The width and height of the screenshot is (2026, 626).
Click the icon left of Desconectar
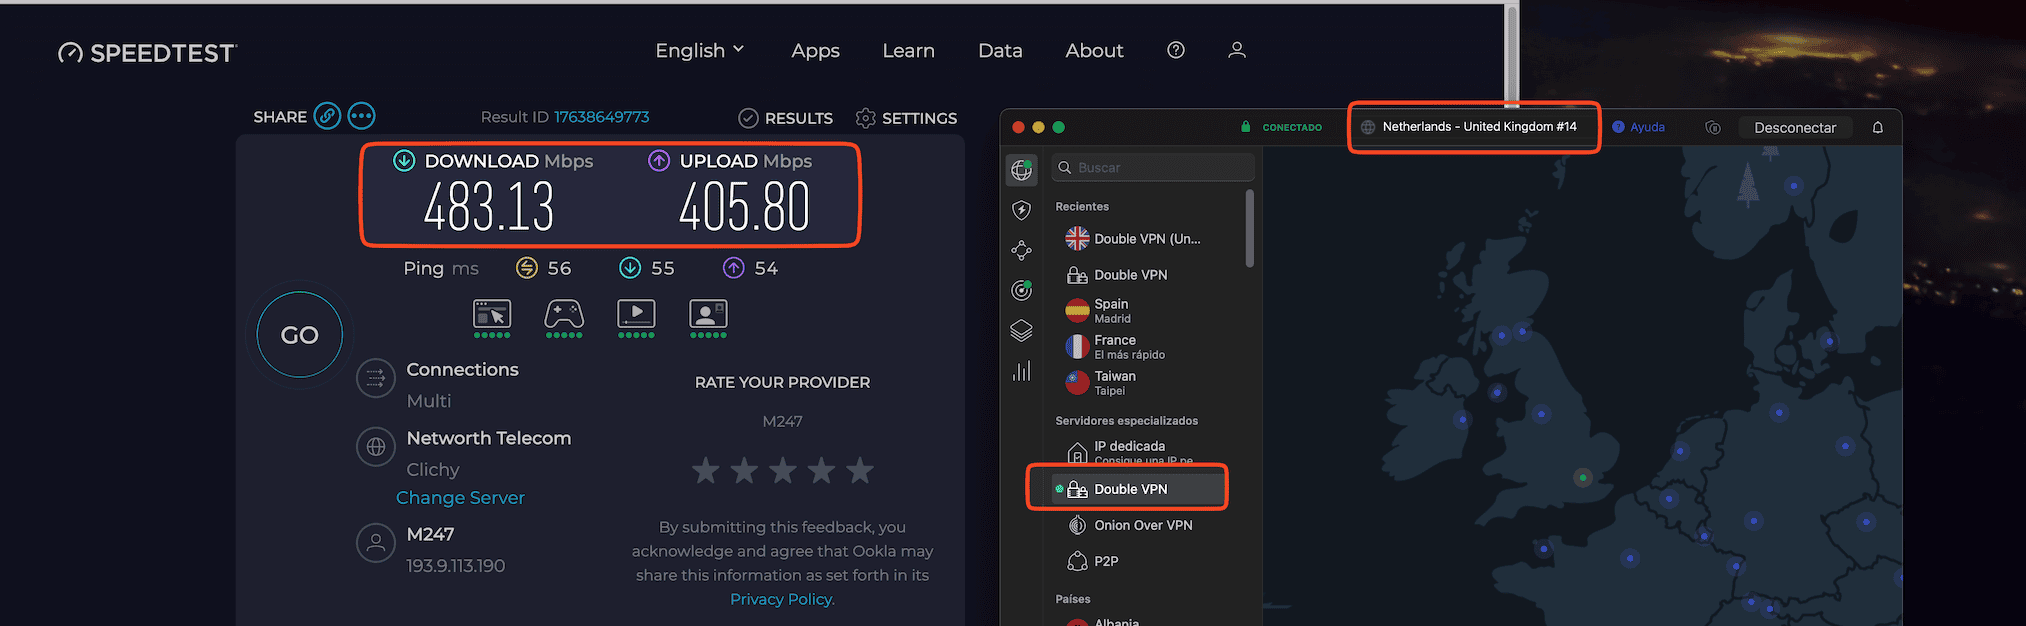(1713, 127)
